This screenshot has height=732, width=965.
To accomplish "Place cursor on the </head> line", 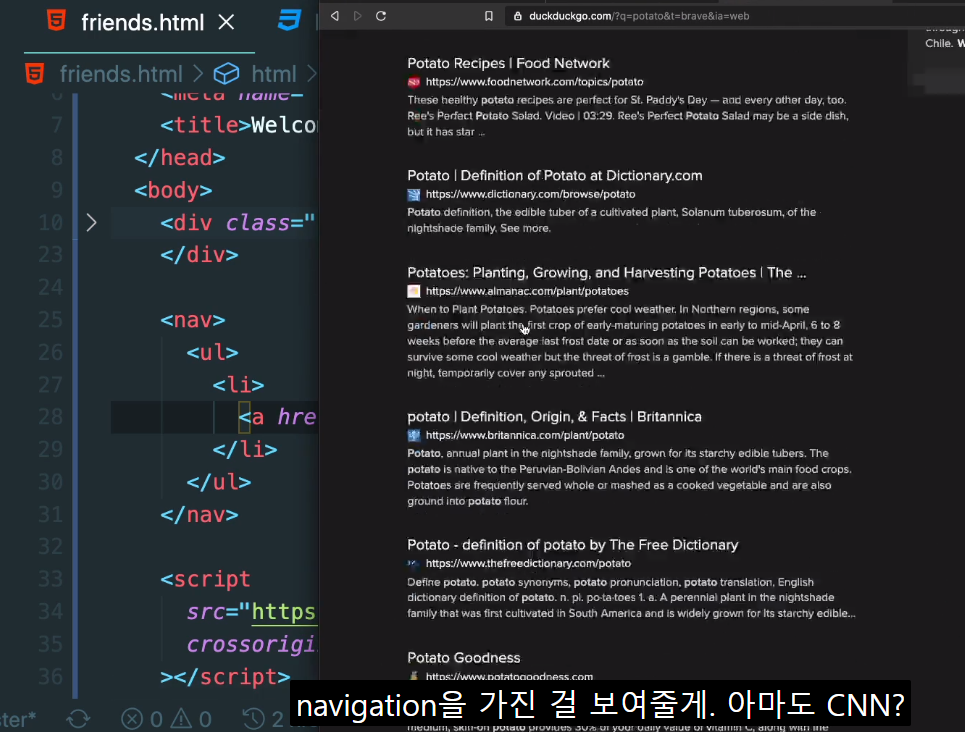I will pos(180,158).
